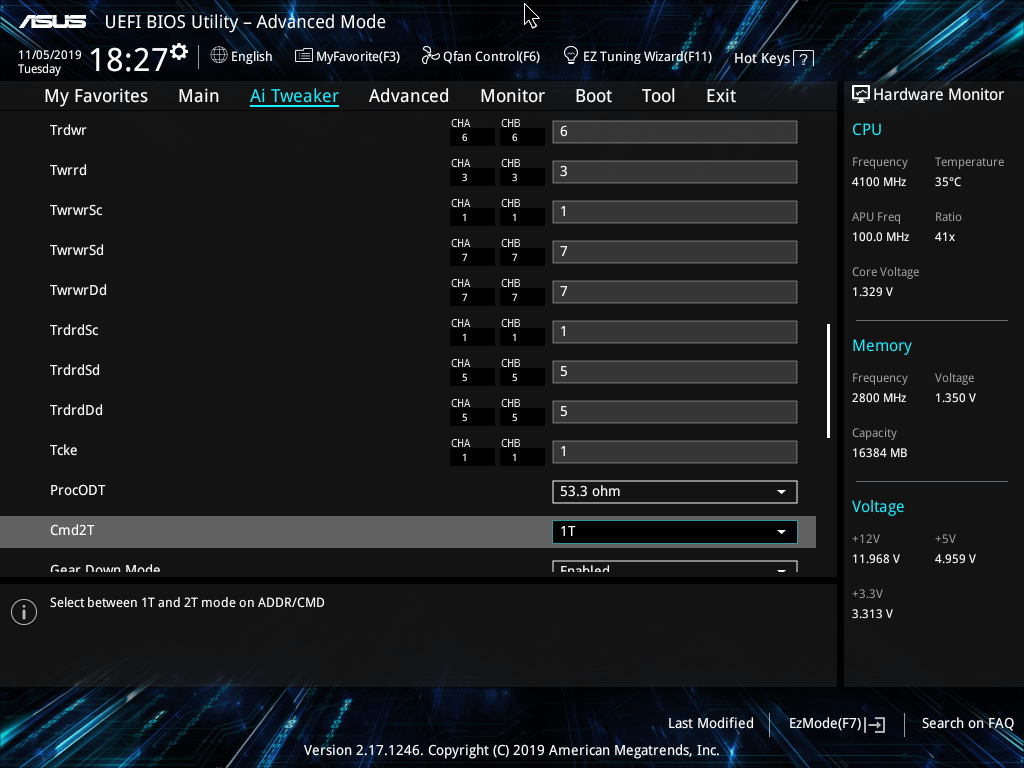Screen dimensions: 1024x768
Task: Click the +5V reading 4.959 V
Action: click(x=955, y=559)
